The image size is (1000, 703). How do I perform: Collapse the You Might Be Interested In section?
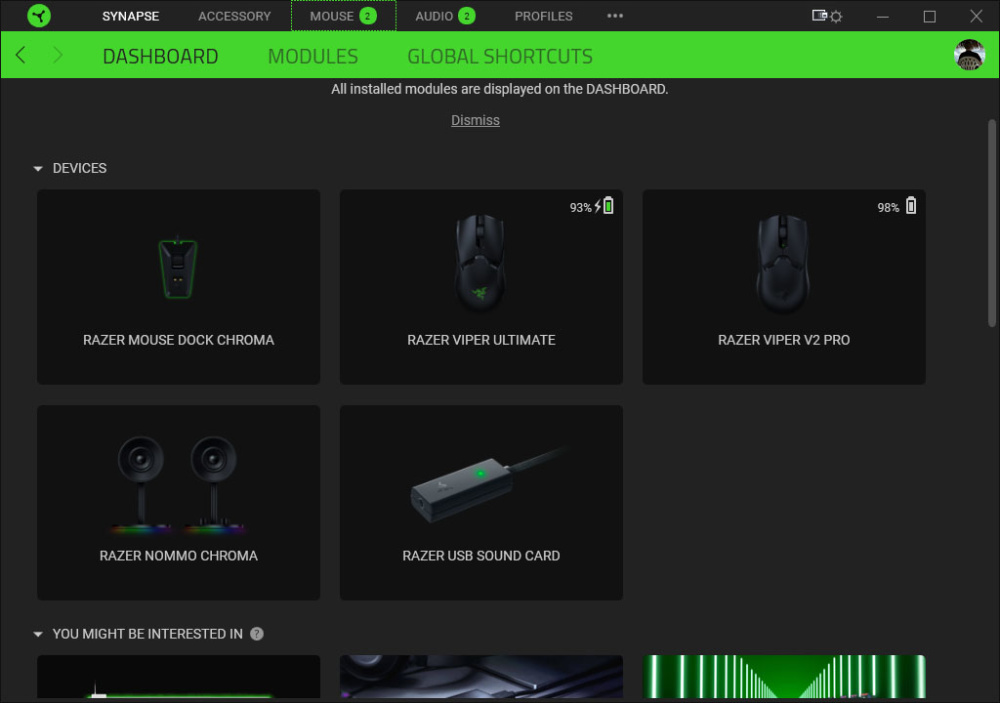pyautogui.click(x=38, y=634)
